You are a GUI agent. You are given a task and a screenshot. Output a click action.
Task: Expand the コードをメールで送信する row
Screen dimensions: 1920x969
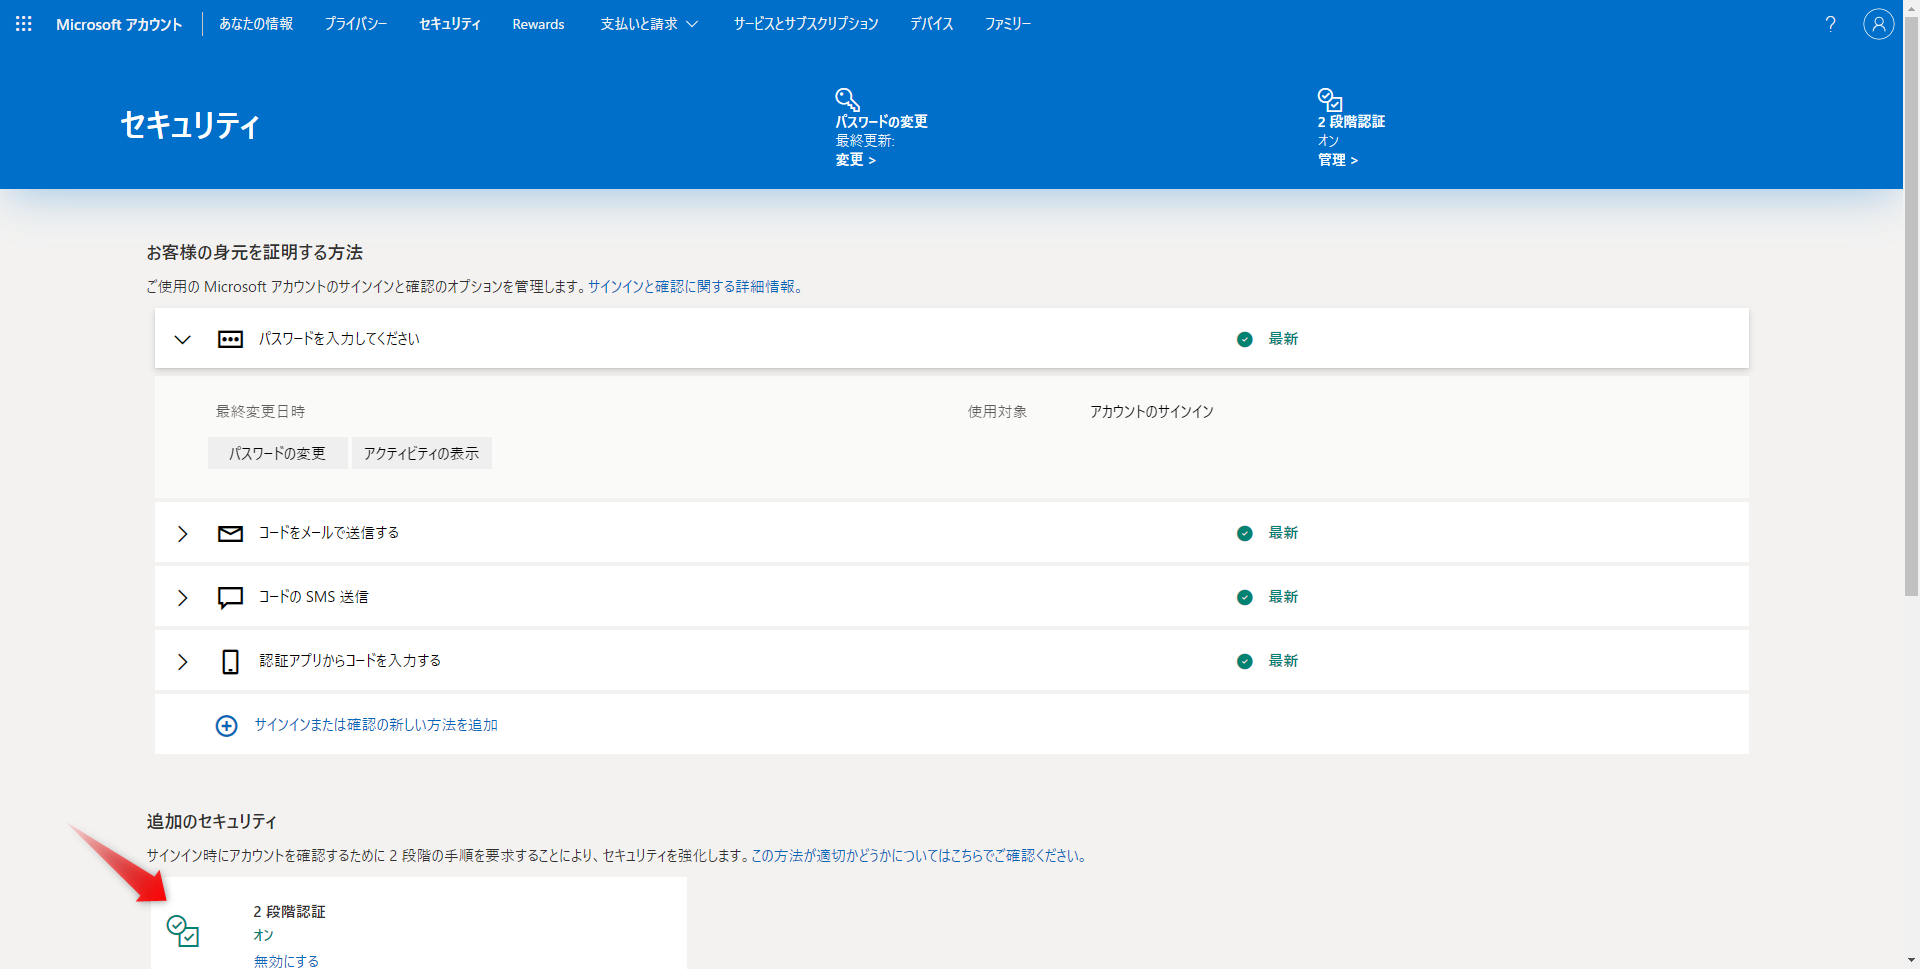[182, 534]
